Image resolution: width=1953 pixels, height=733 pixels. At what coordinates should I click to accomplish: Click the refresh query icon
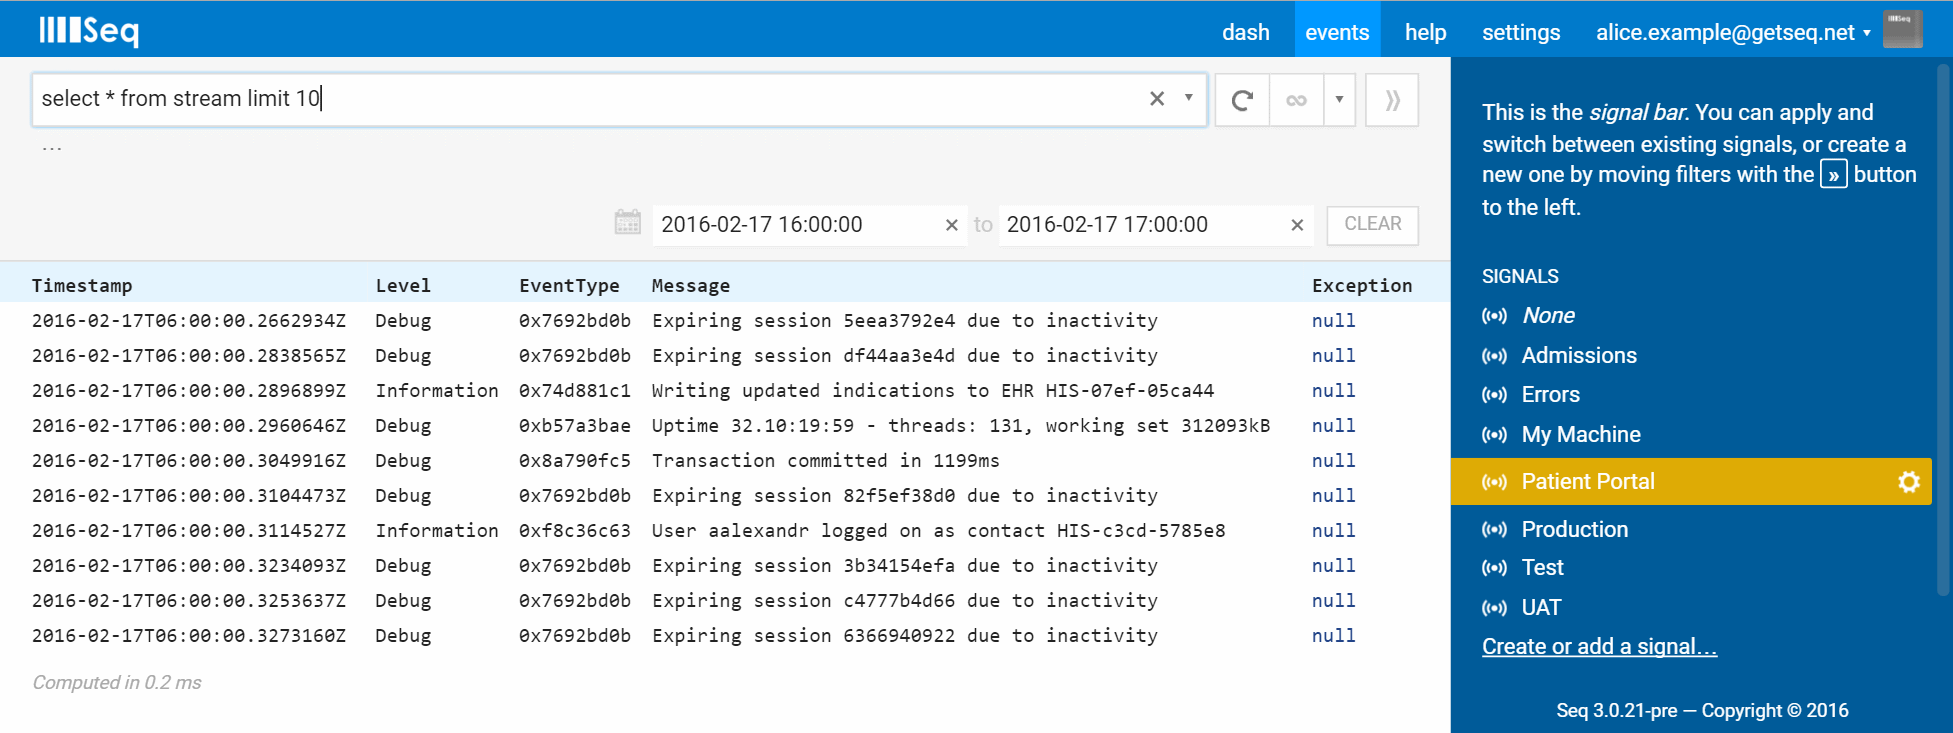[x=1242, y=100]
